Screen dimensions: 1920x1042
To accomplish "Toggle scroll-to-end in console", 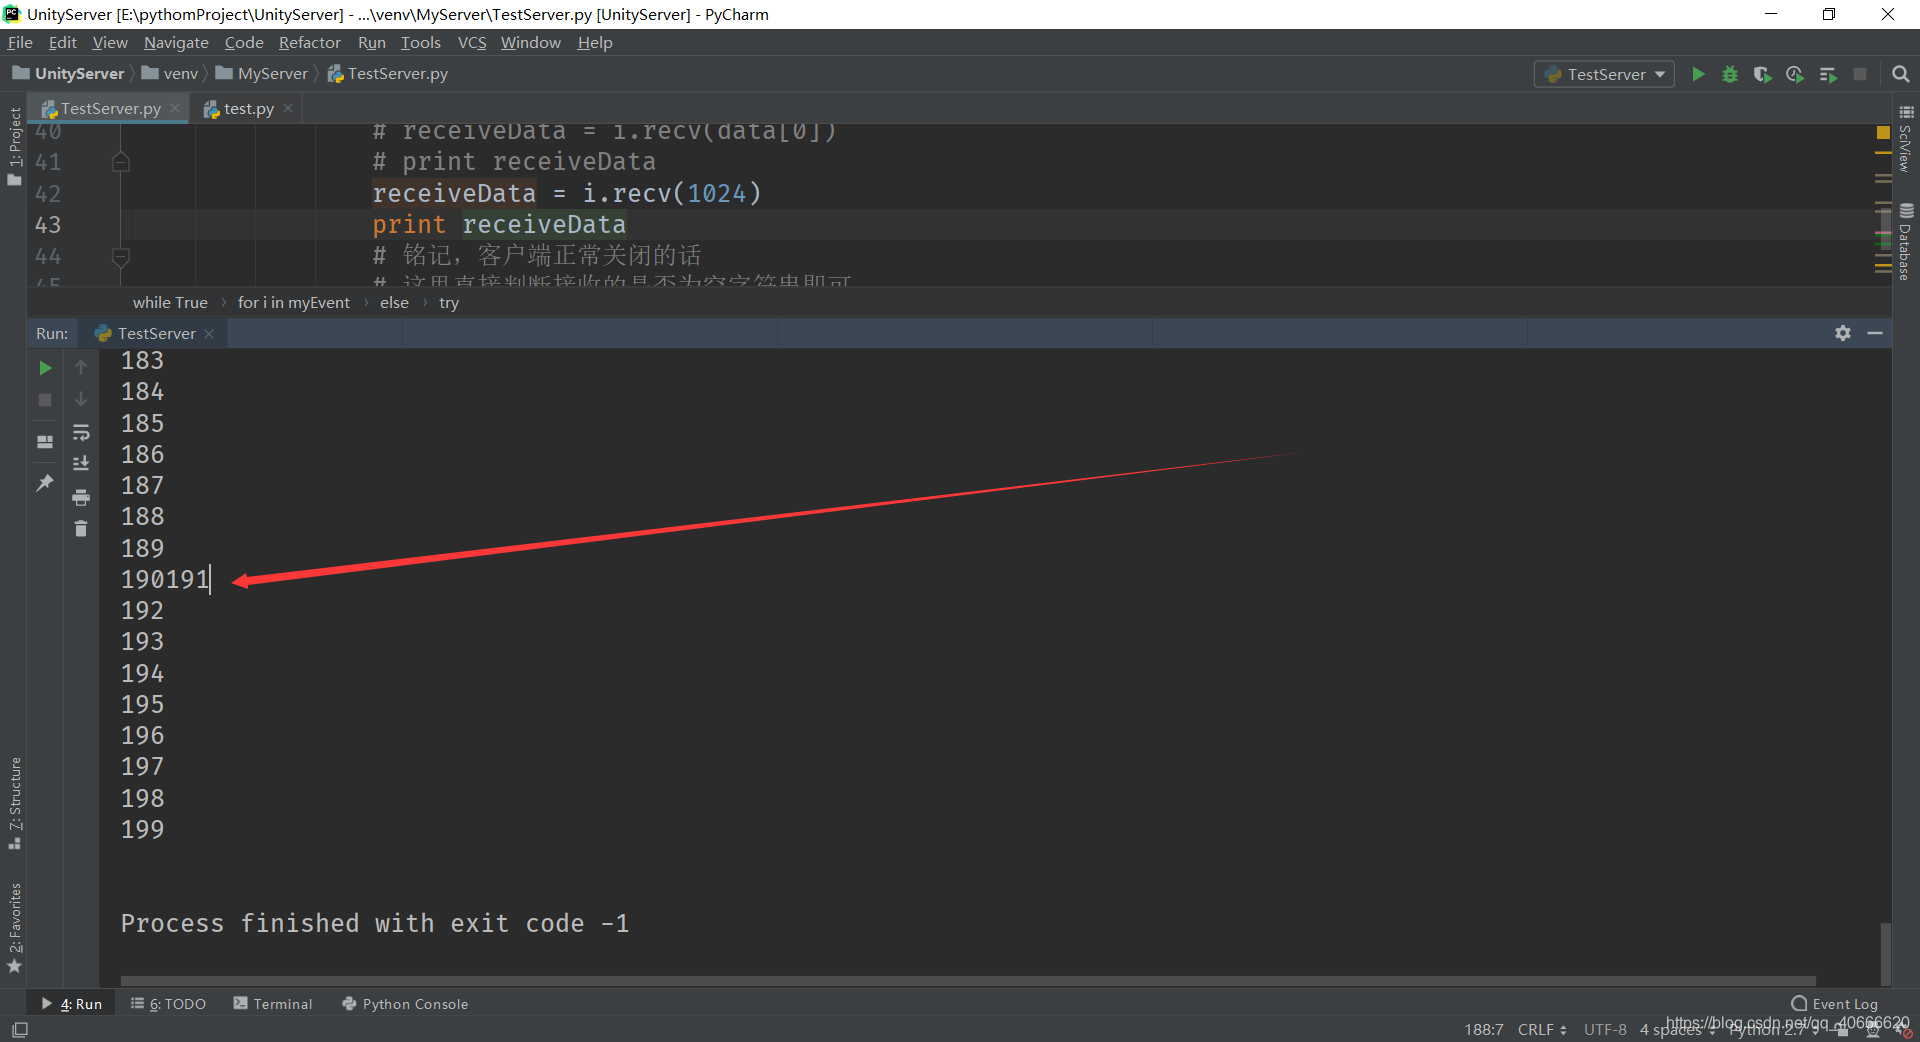I will 81,463.
